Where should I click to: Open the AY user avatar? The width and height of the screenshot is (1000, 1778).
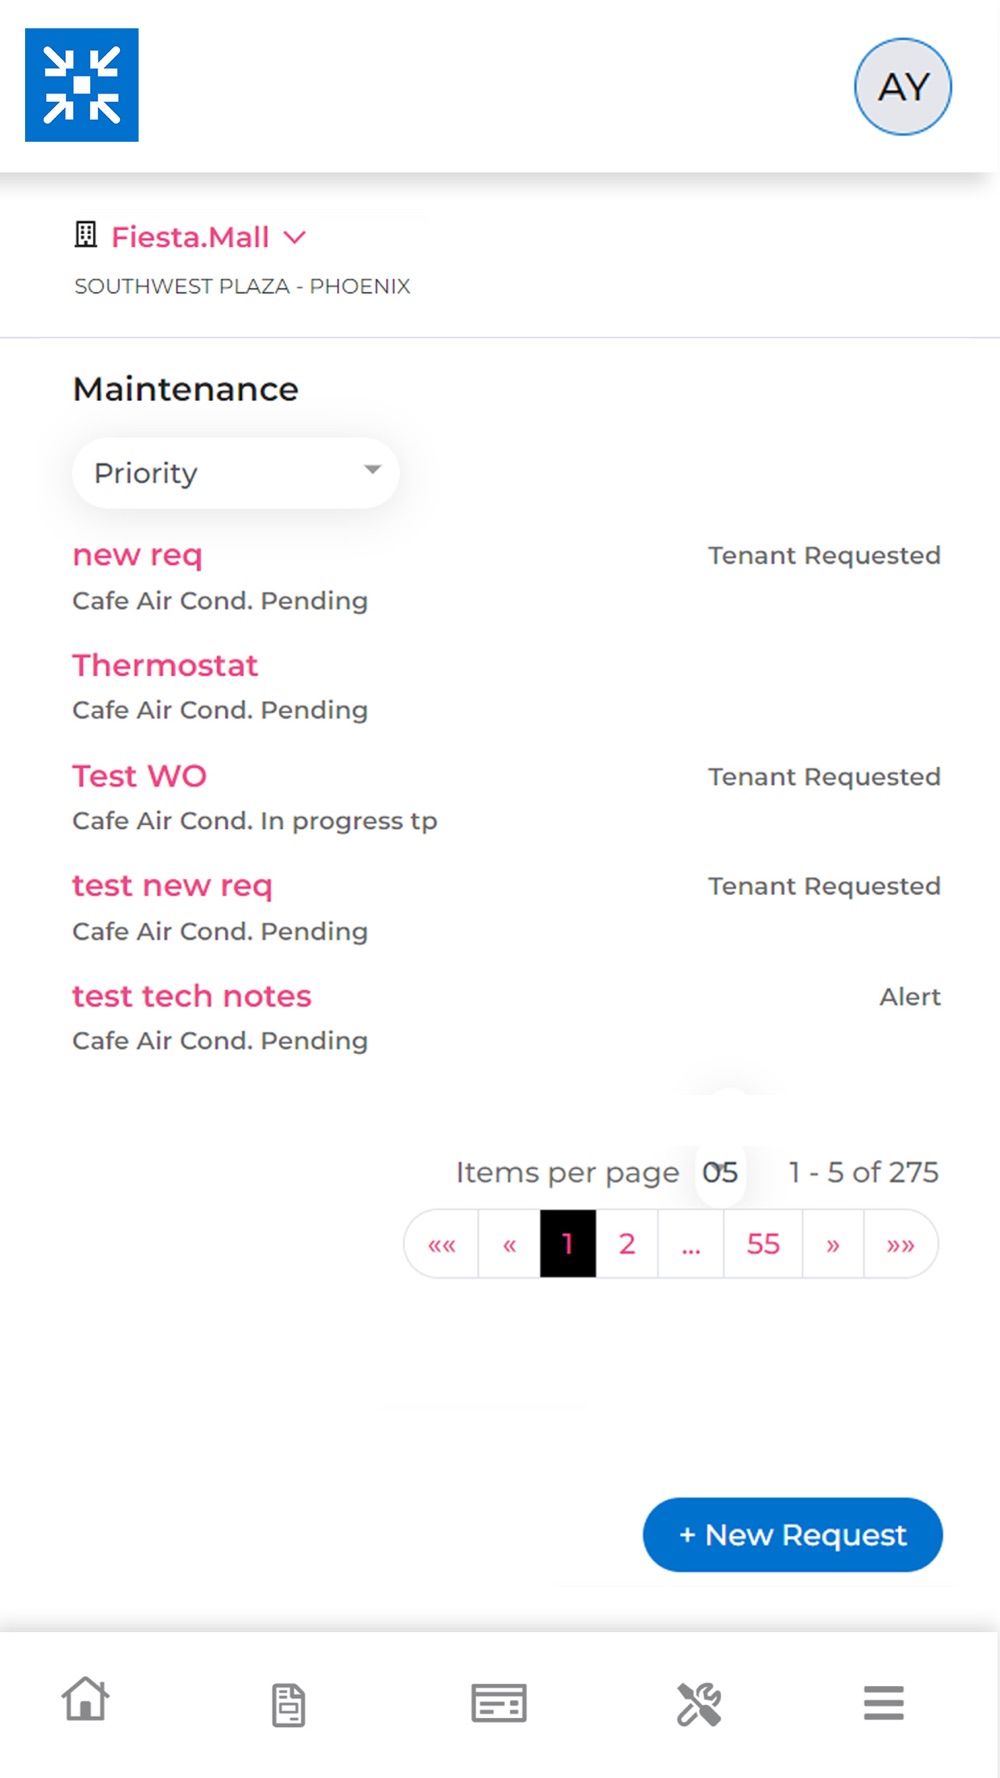pos(903,87)
